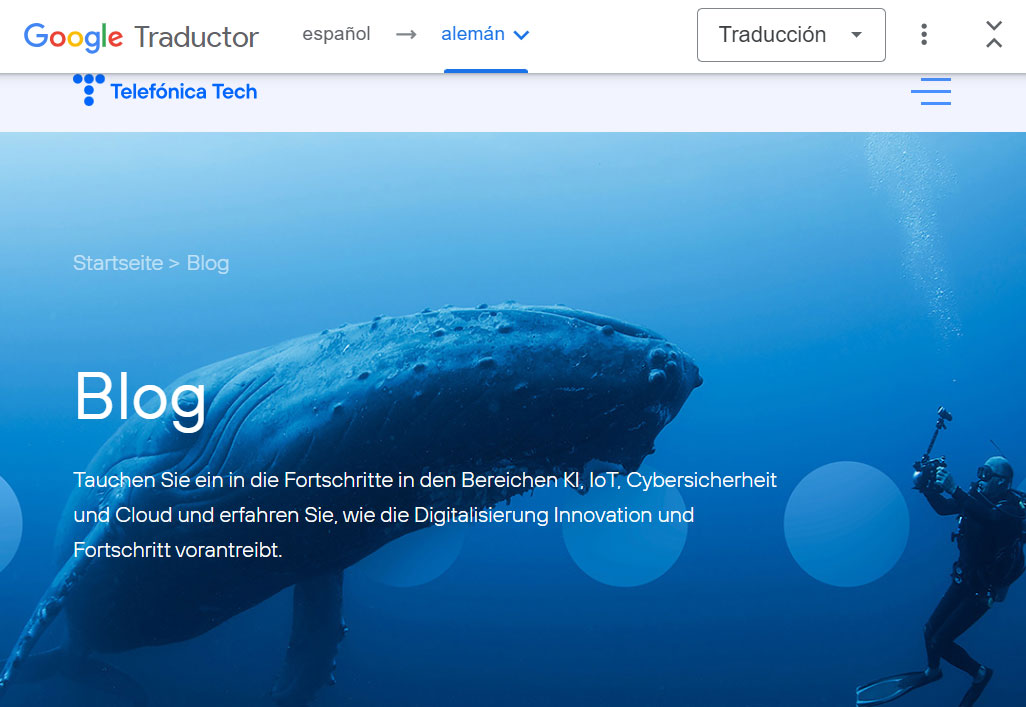The width and height of the screenshot is (1026, 707).
Task: Collapse the Google Translate toolbar
Action: [994, 35]
